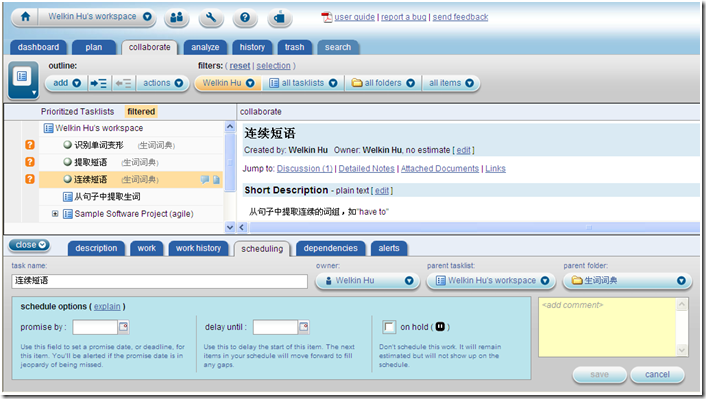Select the 识别单词变形 task circle

tap(68, 145)
